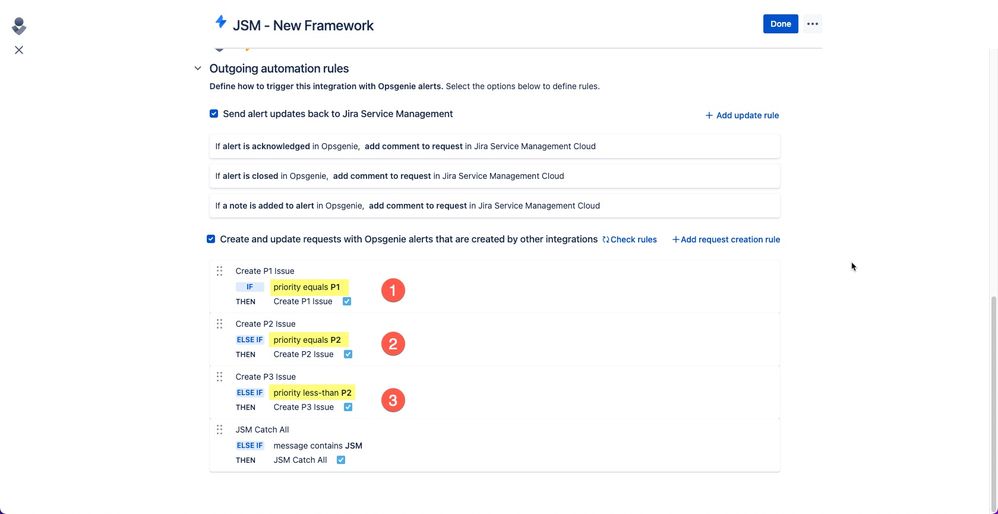This screenshot has width=998, height=514.
Task: Toggle Create and update requests checkbox
Action: [211, 239]
